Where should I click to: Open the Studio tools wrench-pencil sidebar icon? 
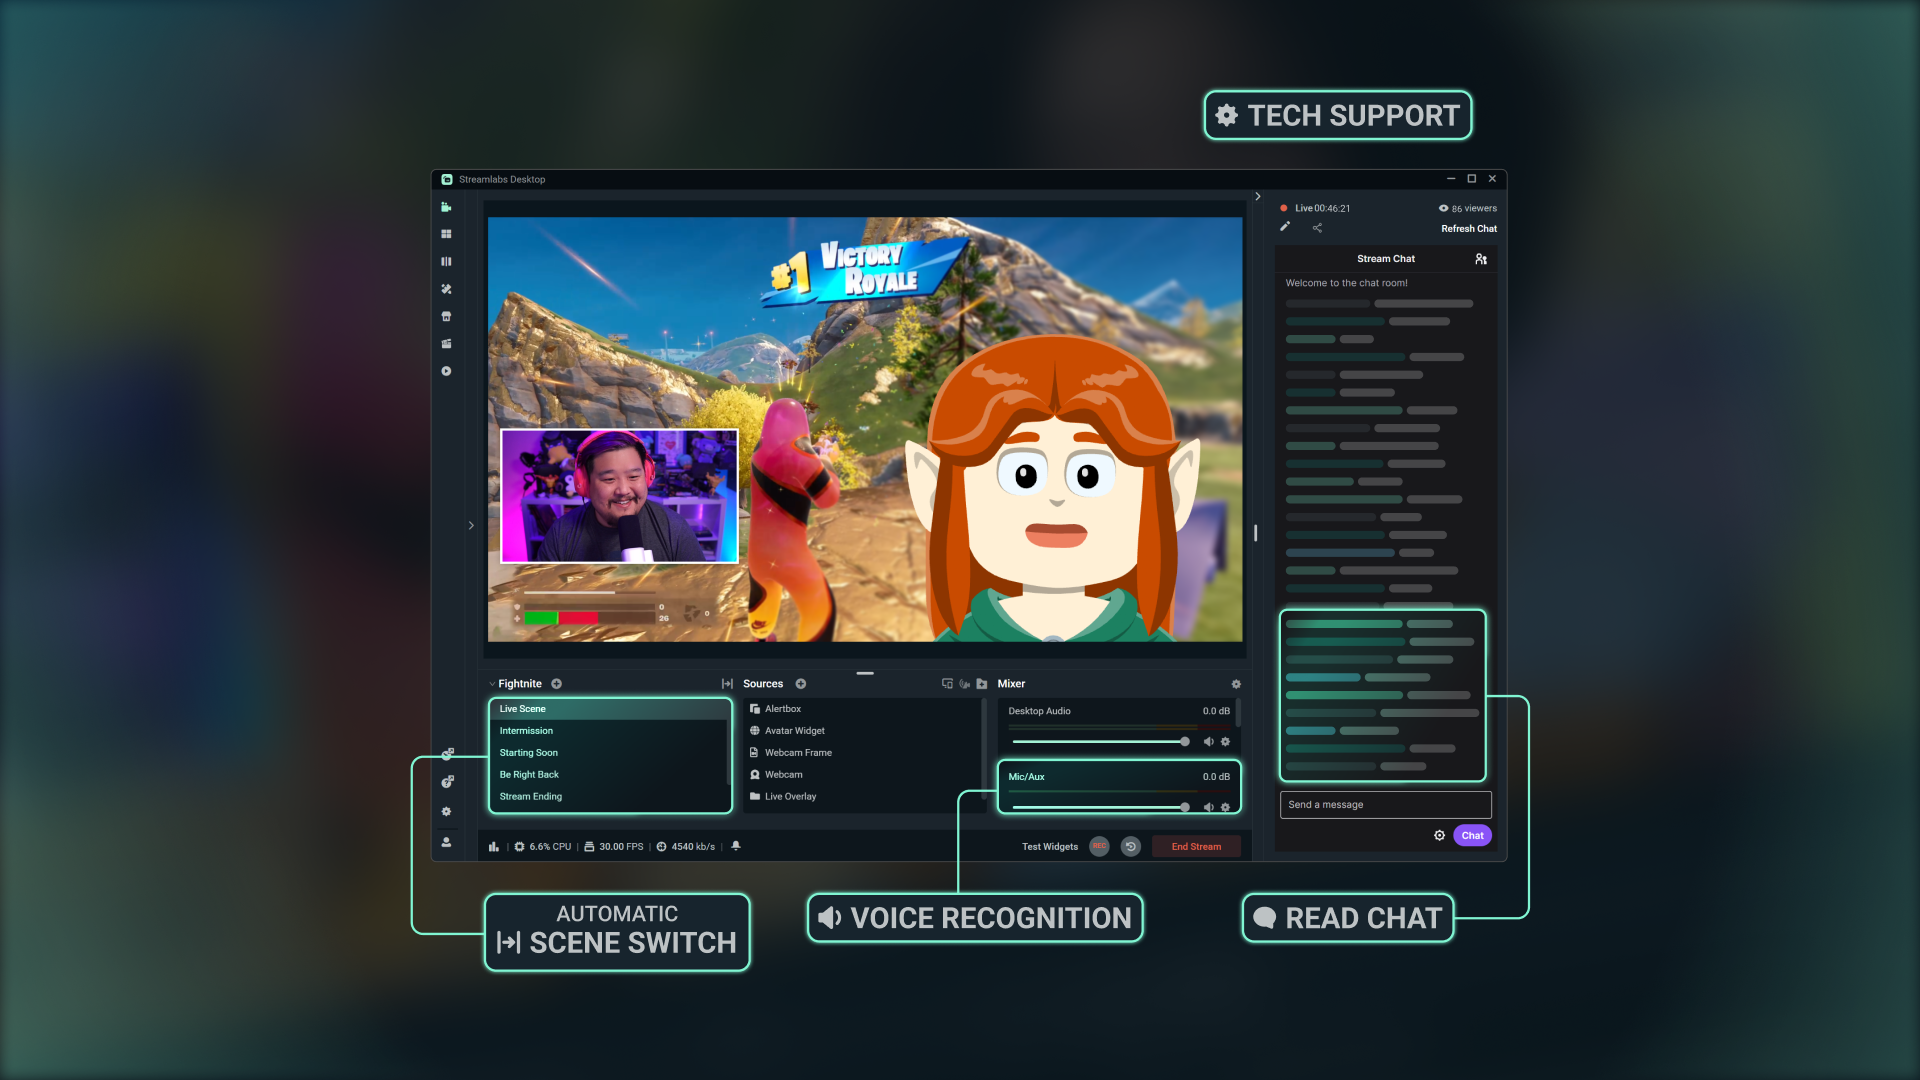446,289
